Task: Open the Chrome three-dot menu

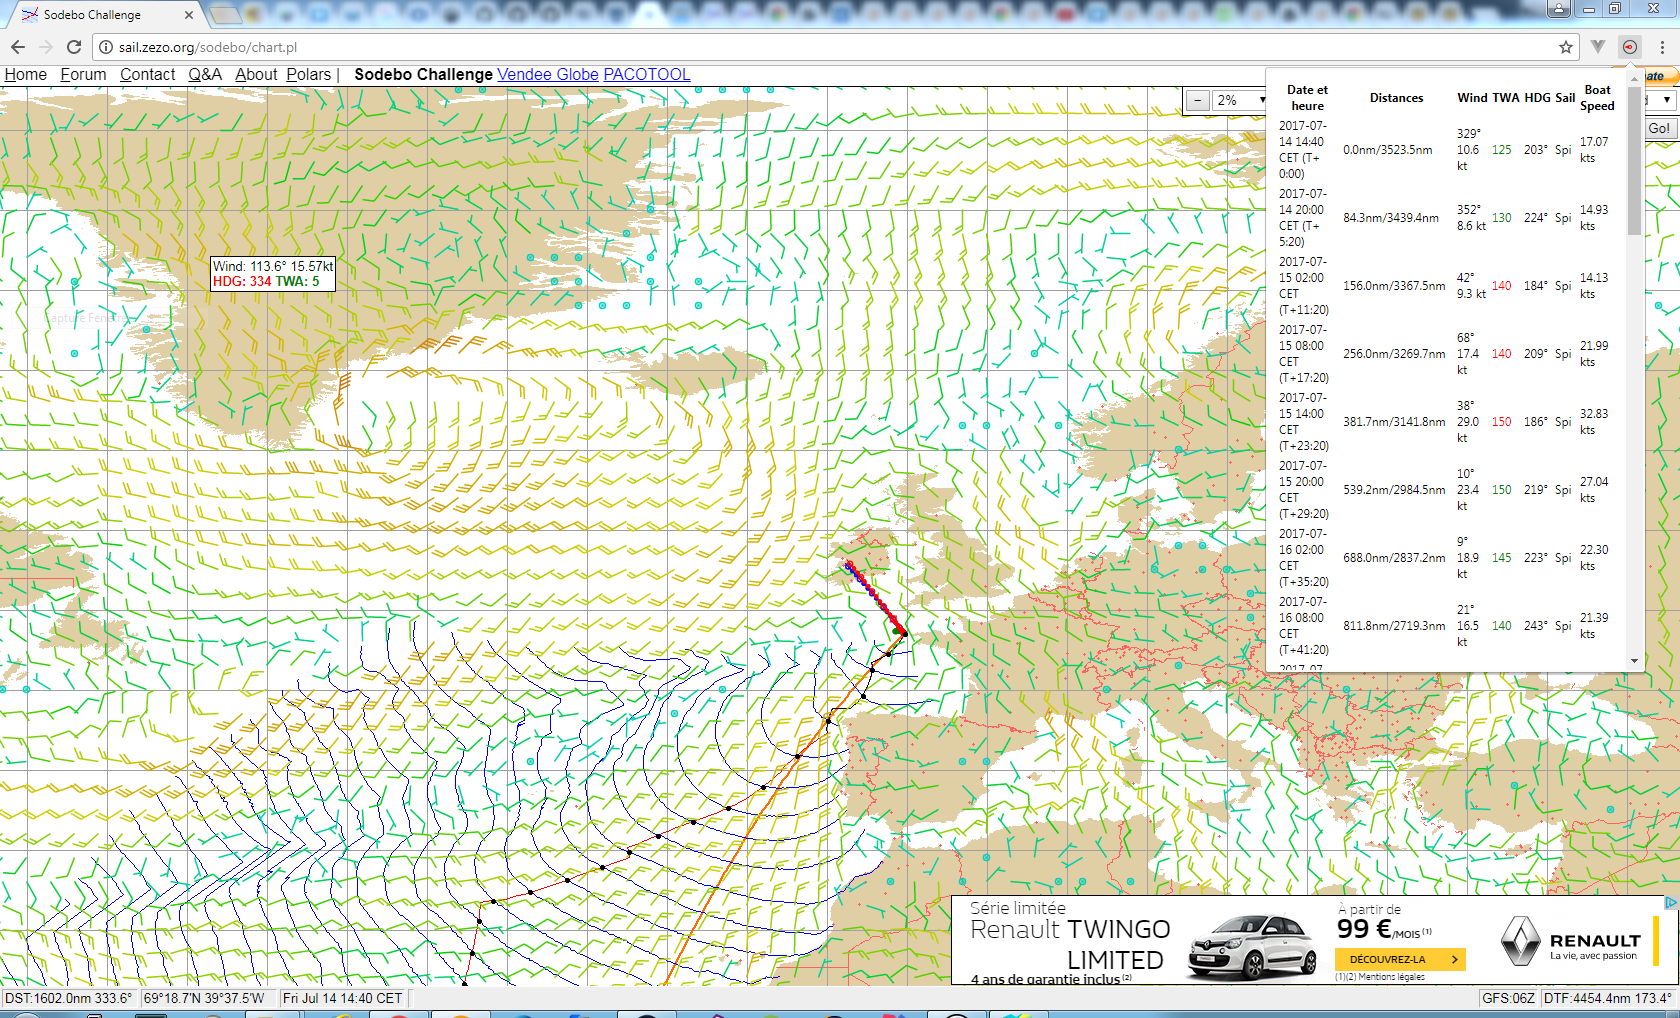Action: pyautogui.click(x=1662, y=47)
